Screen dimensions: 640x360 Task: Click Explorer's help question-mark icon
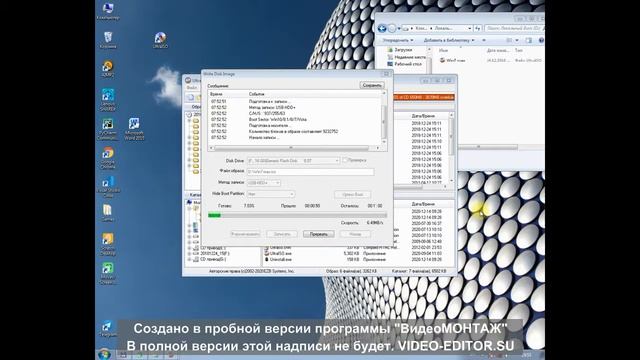point(541,40)
